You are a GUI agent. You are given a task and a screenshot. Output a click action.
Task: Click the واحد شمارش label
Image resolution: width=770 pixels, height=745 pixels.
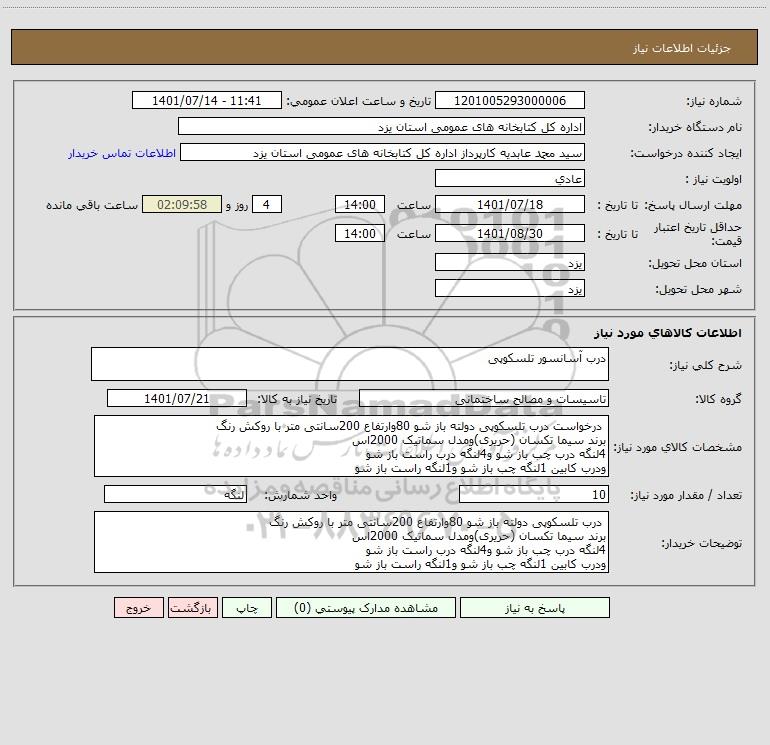(301, 496)
